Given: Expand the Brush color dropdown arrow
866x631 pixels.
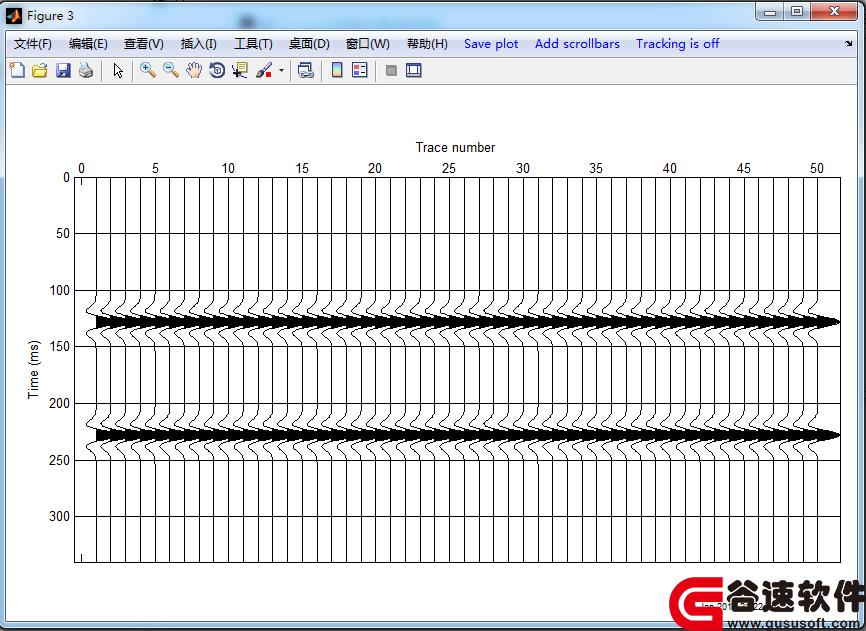Looking at the screenshot, I should click(x=281, y=70).
